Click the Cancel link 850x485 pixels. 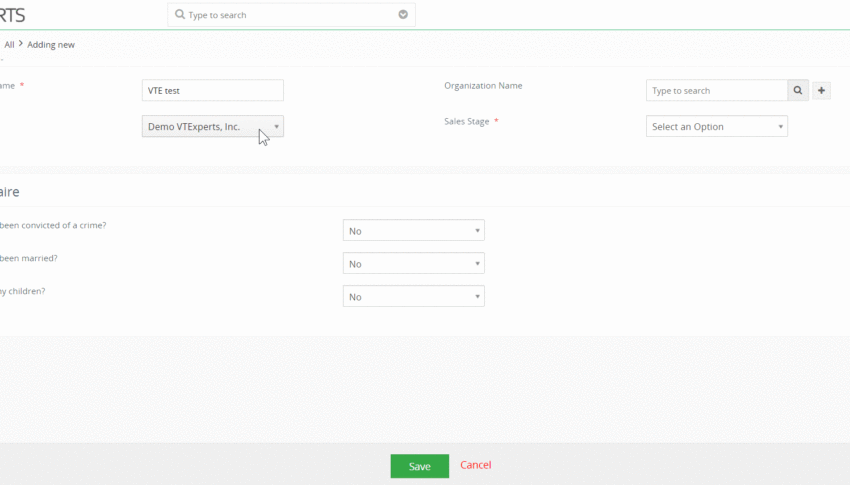[x=475, y=465]
